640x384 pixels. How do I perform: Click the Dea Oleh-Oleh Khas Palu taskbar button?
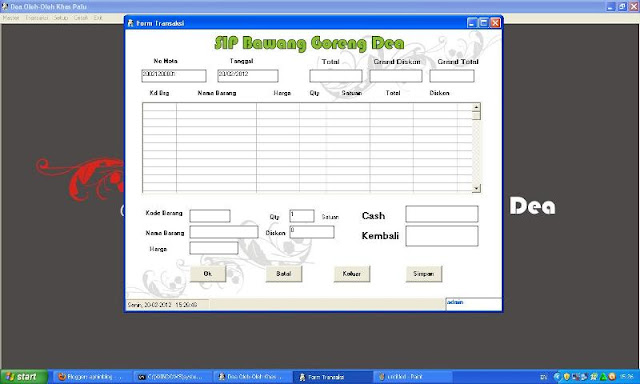click(x=253, y=377)
